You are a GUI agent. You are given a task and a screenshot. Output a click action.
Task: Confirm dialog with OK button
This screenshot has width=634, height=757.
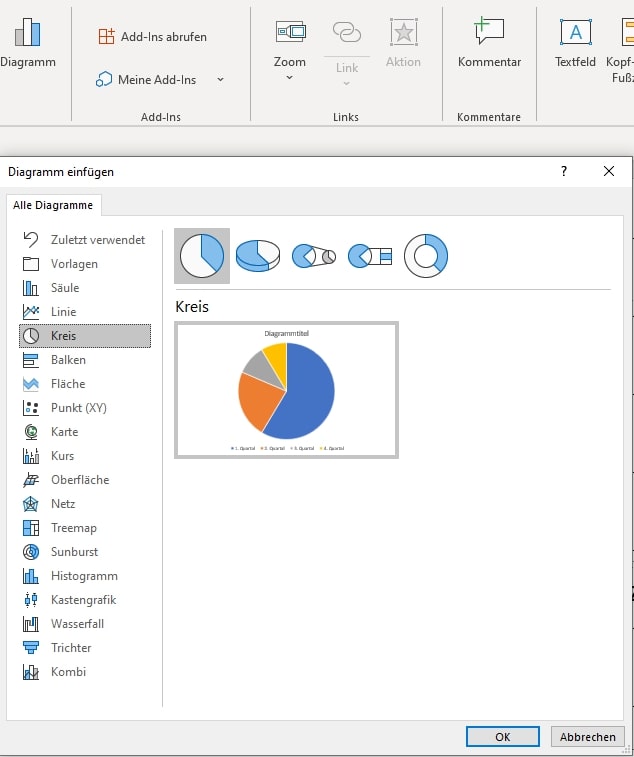pyautogui.click(x=502, y=736)
